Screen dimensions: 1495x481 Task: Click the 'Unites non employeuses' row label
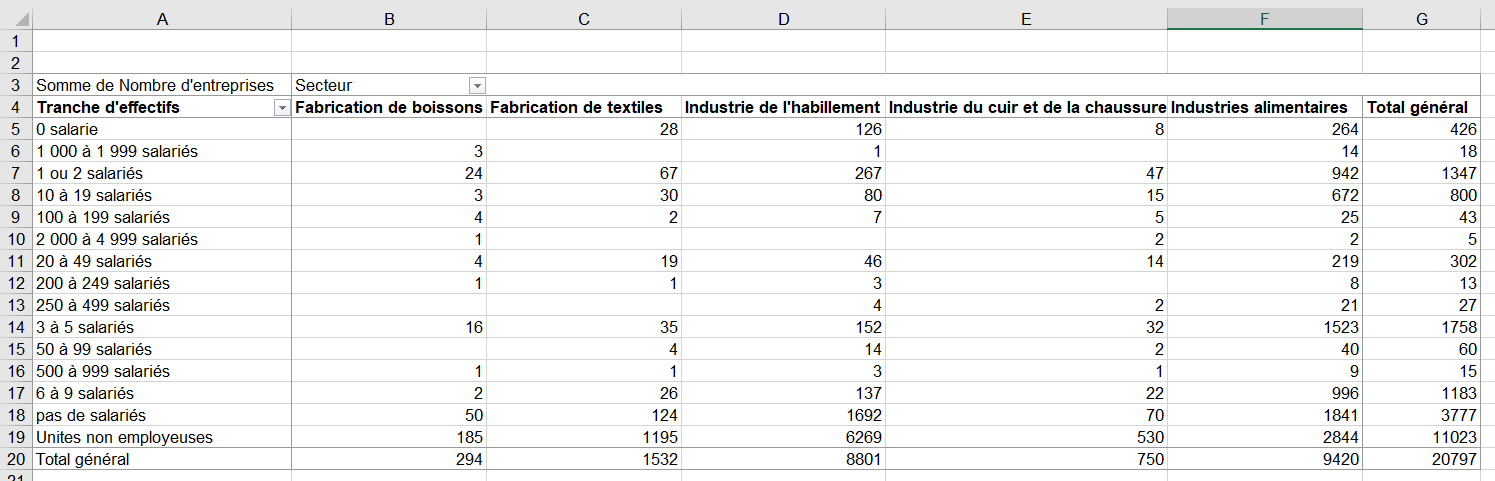[x=124, y=437]
